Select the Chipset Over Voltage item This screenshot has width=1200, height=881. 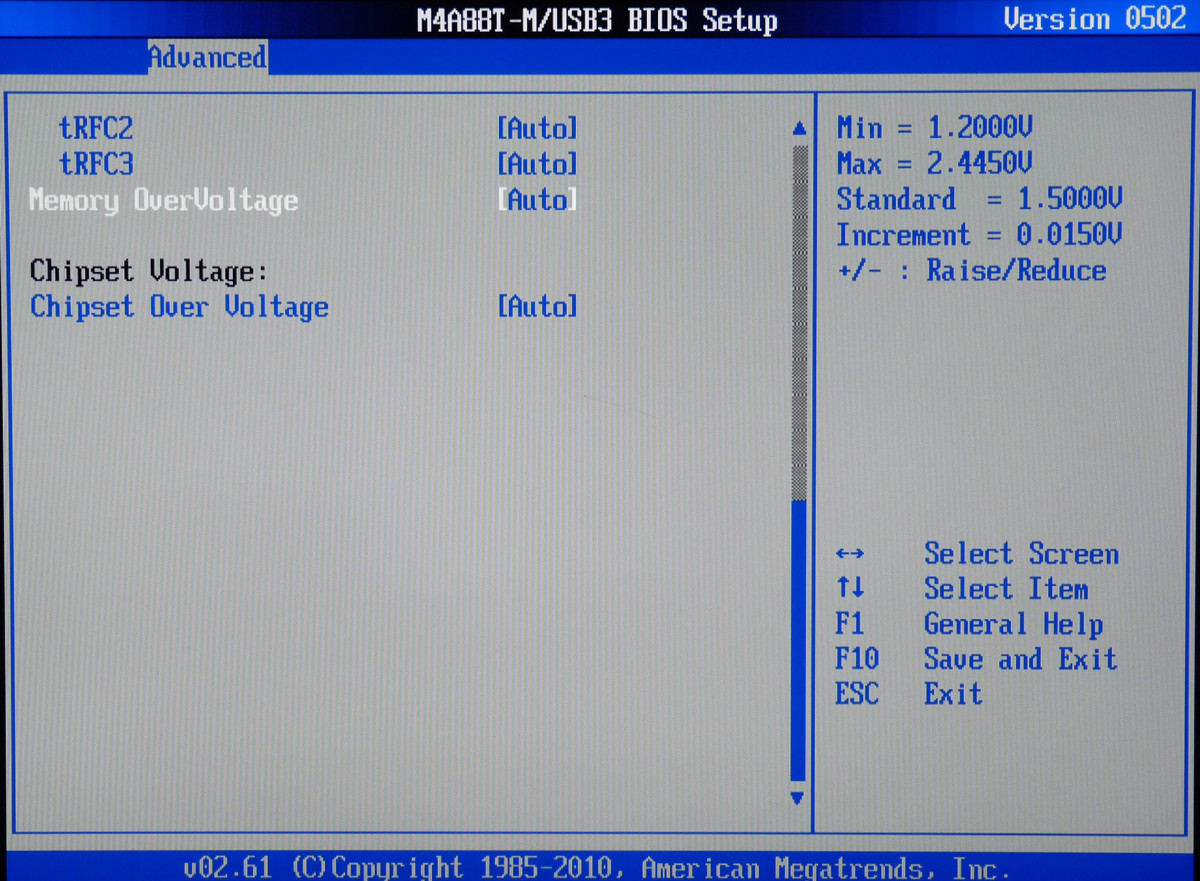[179, 307]
